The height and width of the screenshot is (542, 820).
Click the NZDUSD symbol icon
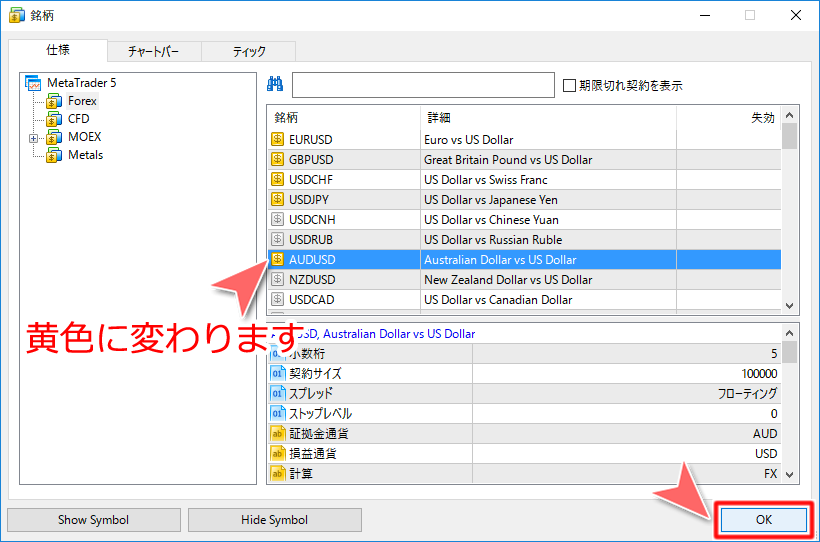(278, 280)
